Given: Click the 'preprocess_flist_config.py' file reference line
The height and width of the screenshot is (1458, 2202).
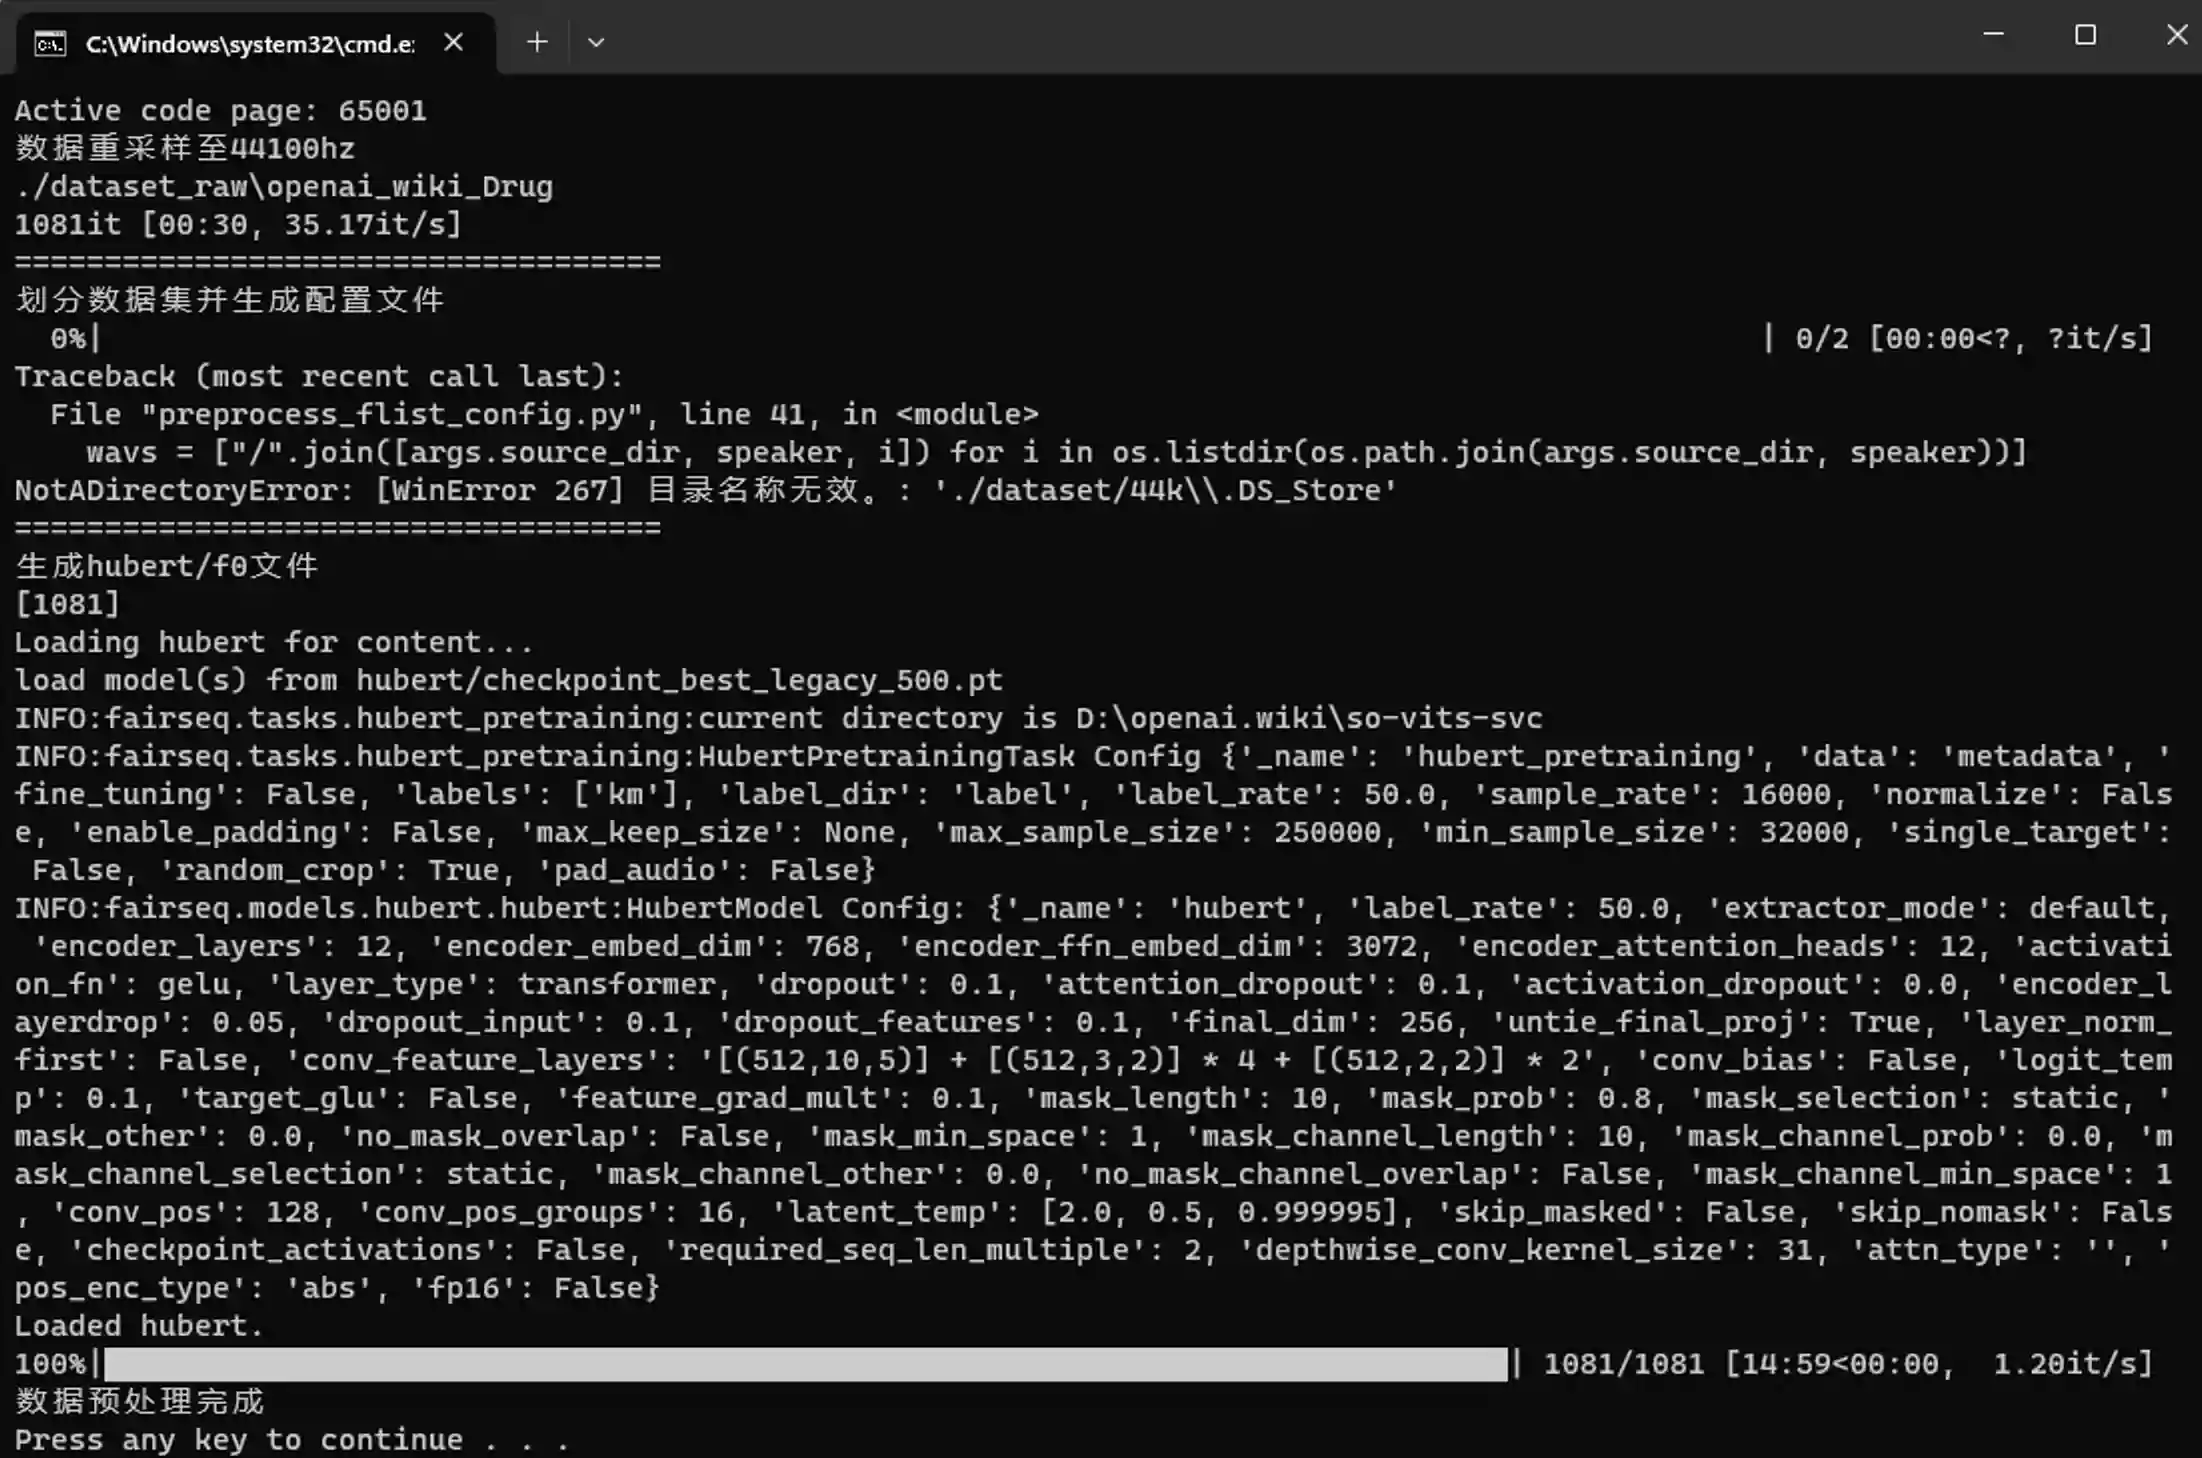Looking at the screenshot, I should 544,415.
